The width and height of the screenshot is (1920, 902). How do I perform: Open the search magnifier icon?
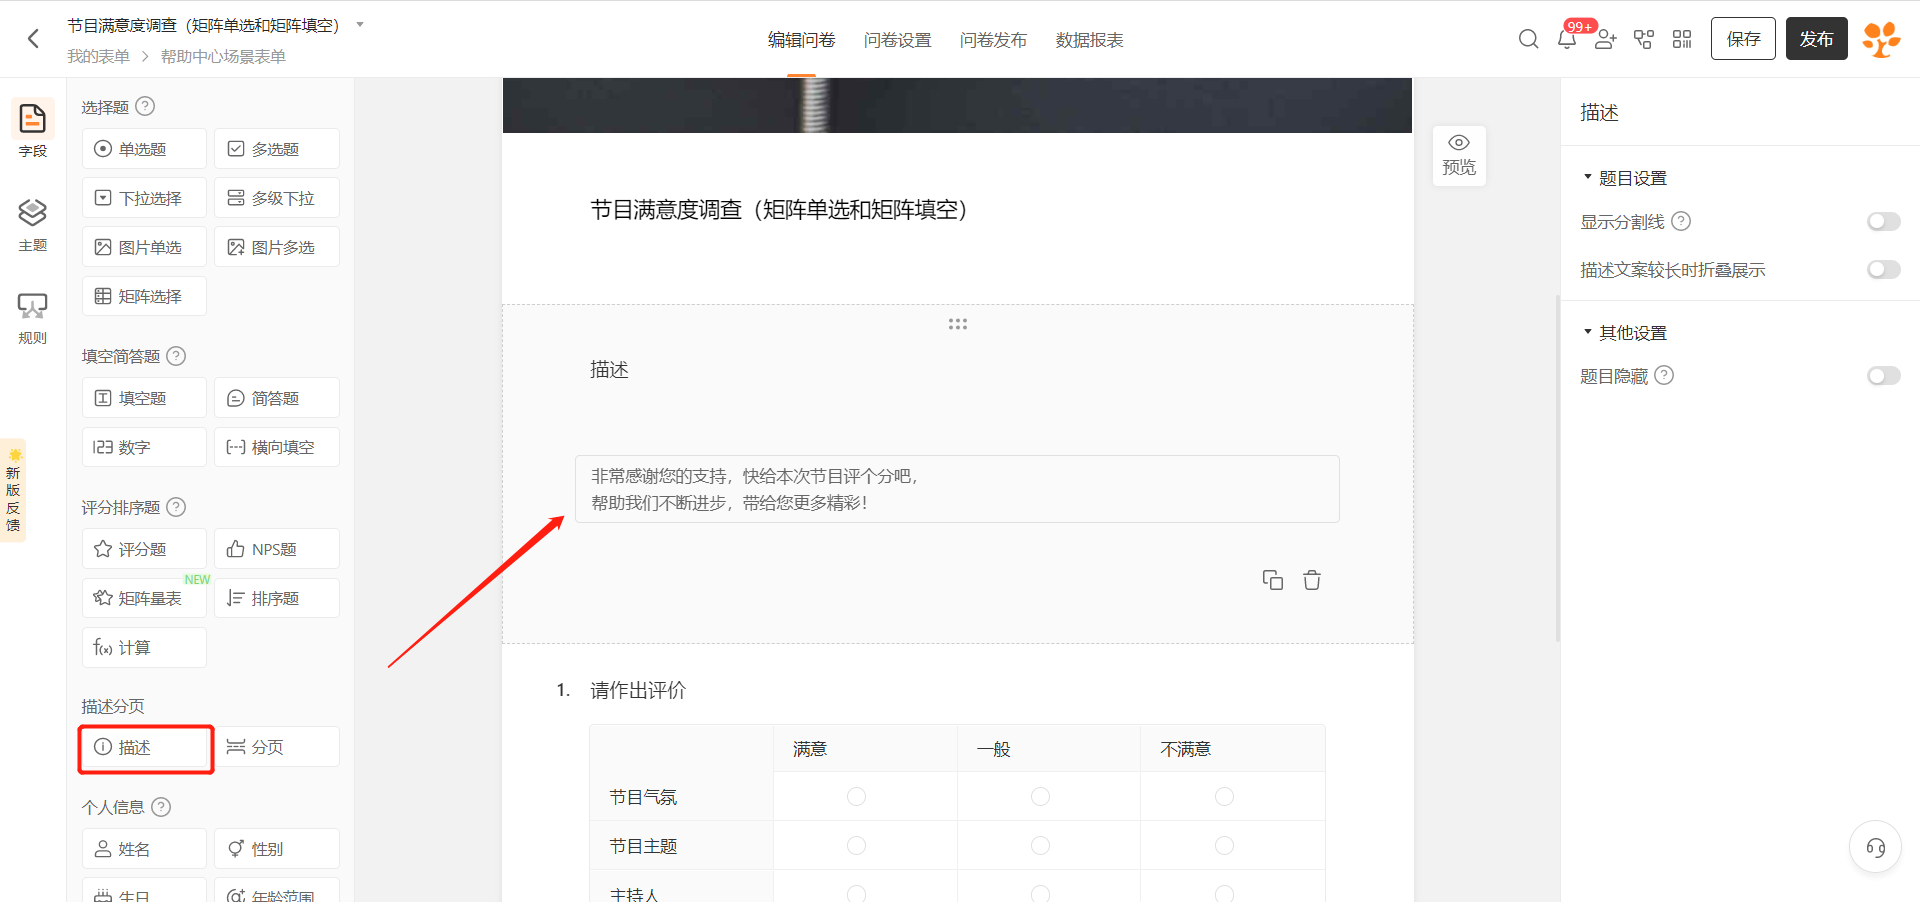coord(1528,39)
